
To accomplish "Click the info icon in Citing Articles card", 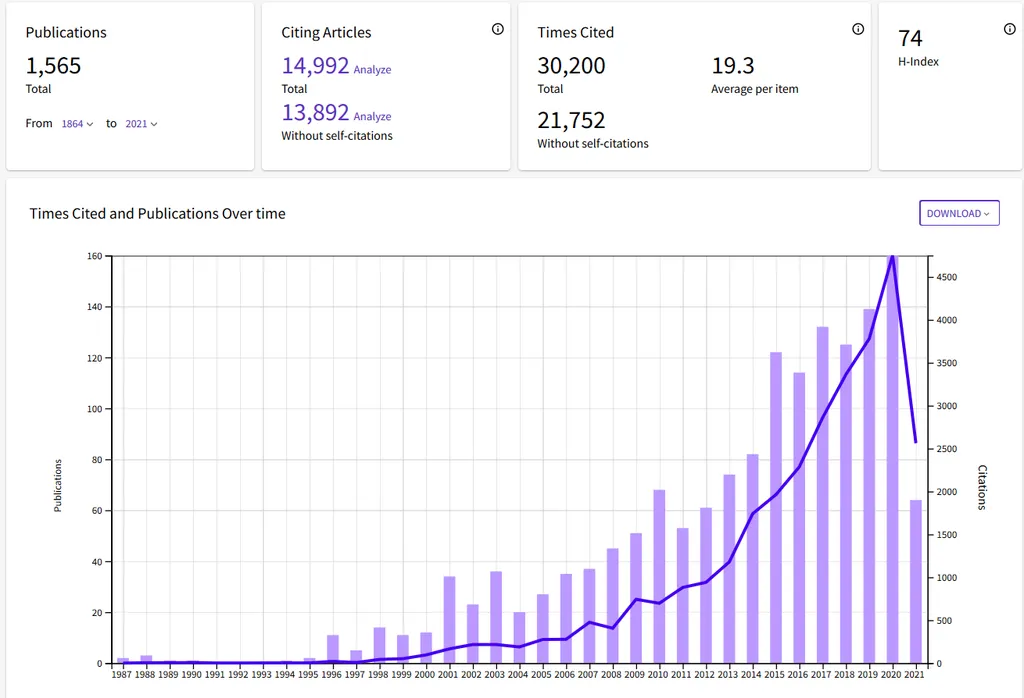I will [x=498, y=29].
